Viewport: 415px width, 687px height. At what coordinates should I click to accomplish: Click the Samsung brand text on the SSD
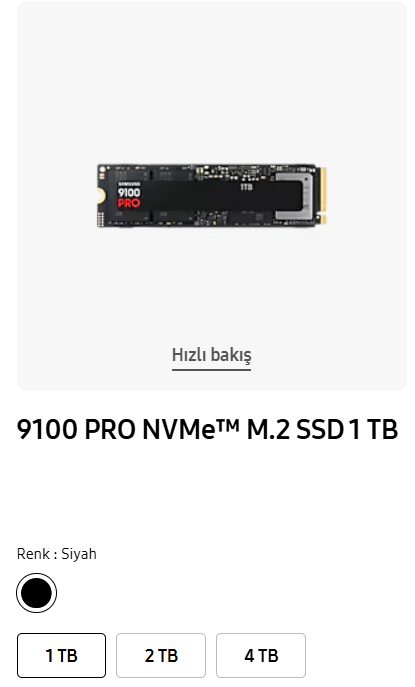129,184
